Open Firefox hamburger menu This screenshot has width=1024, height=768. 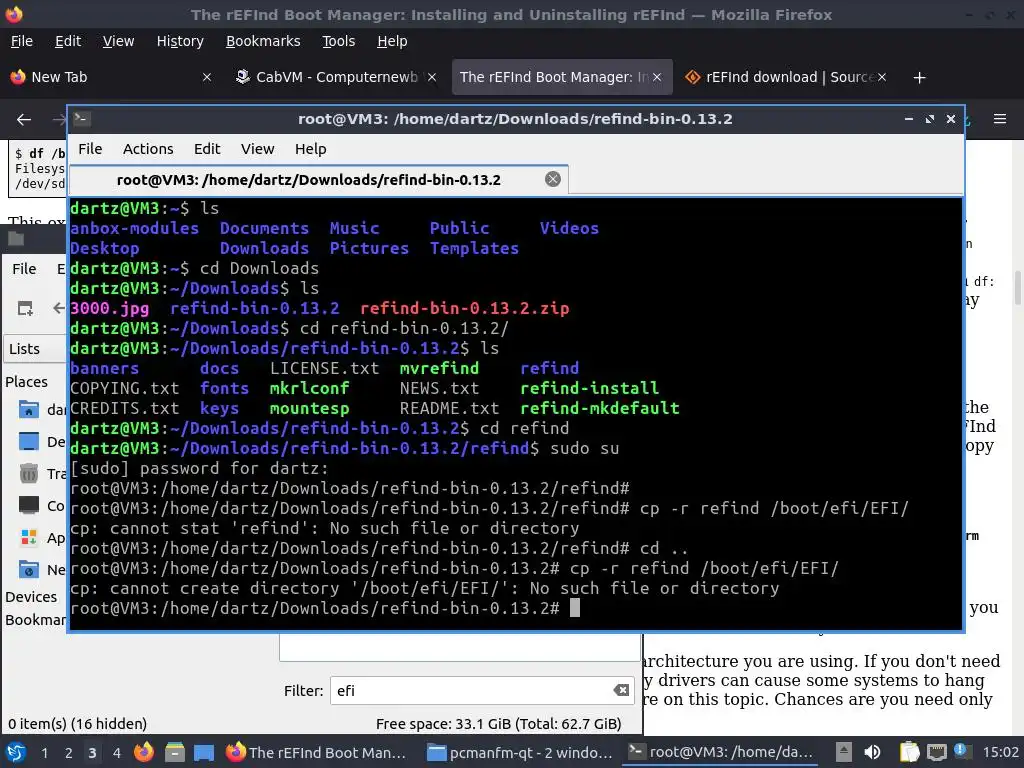pos(1000,119)
